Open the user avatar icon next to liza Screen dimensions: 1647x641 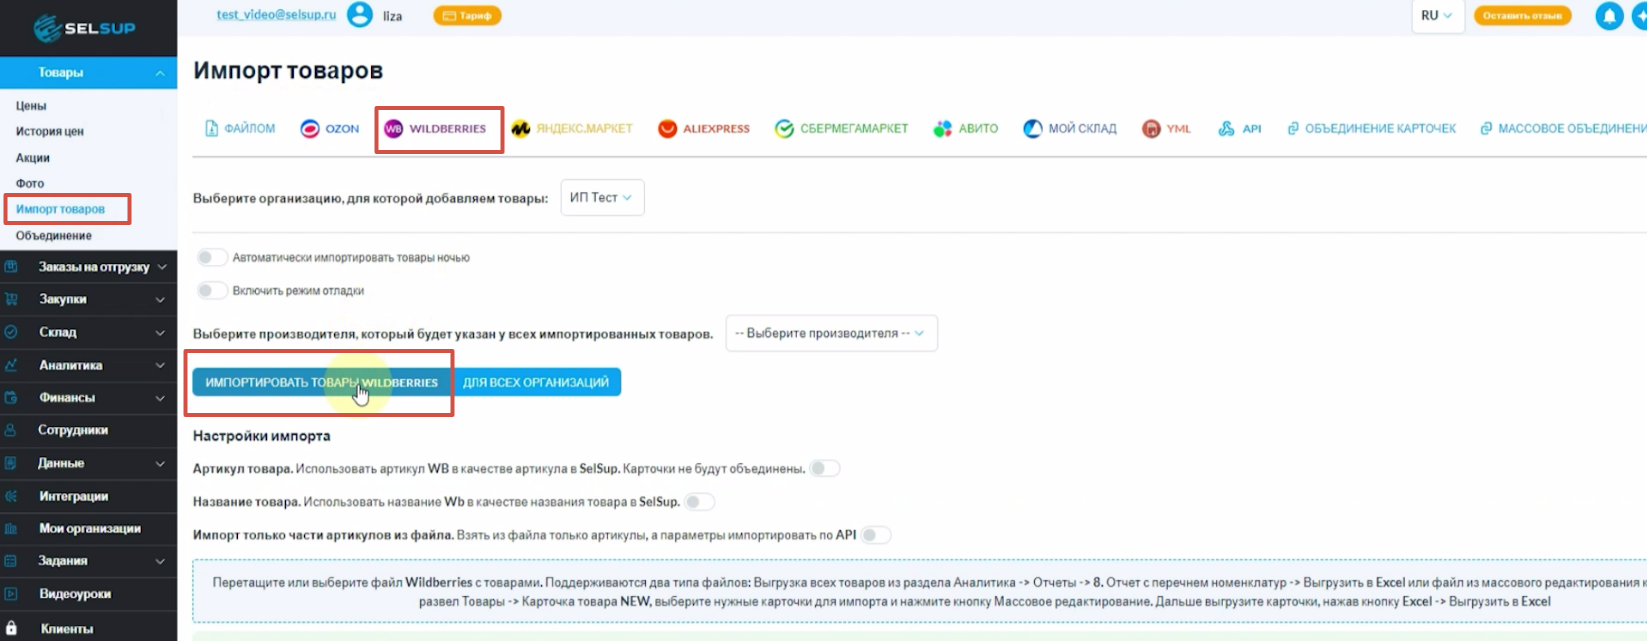tap(360, 15)
